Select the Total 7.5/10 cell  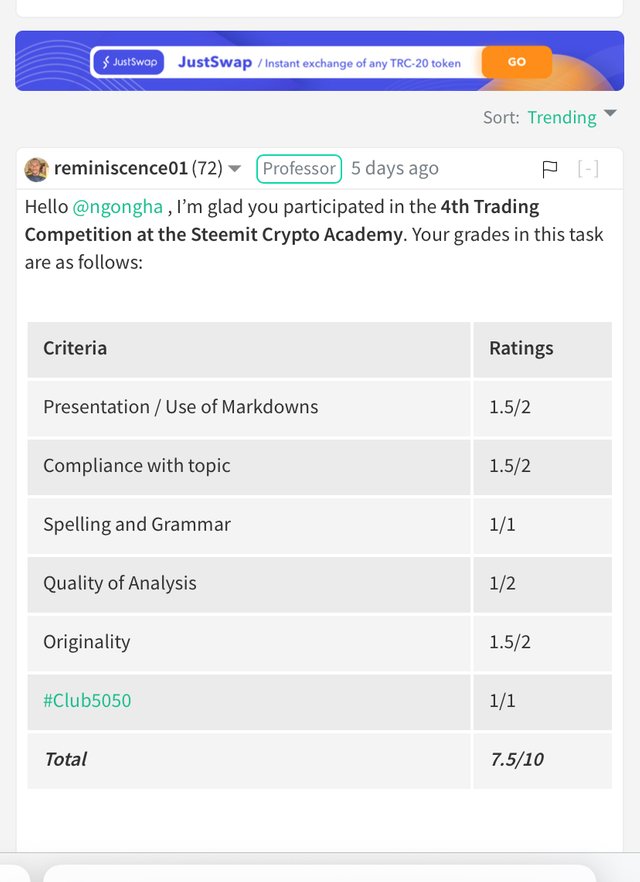(x=543, y=760)
